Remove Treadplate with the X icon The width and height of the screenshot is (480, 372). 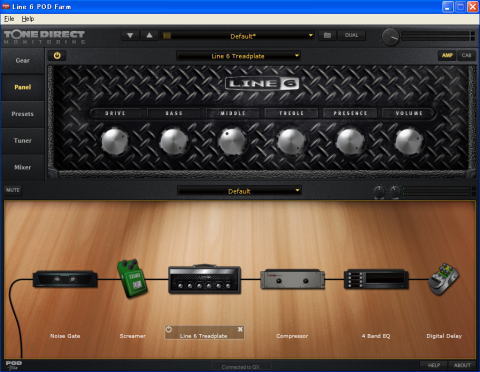(x=240, y=329)
